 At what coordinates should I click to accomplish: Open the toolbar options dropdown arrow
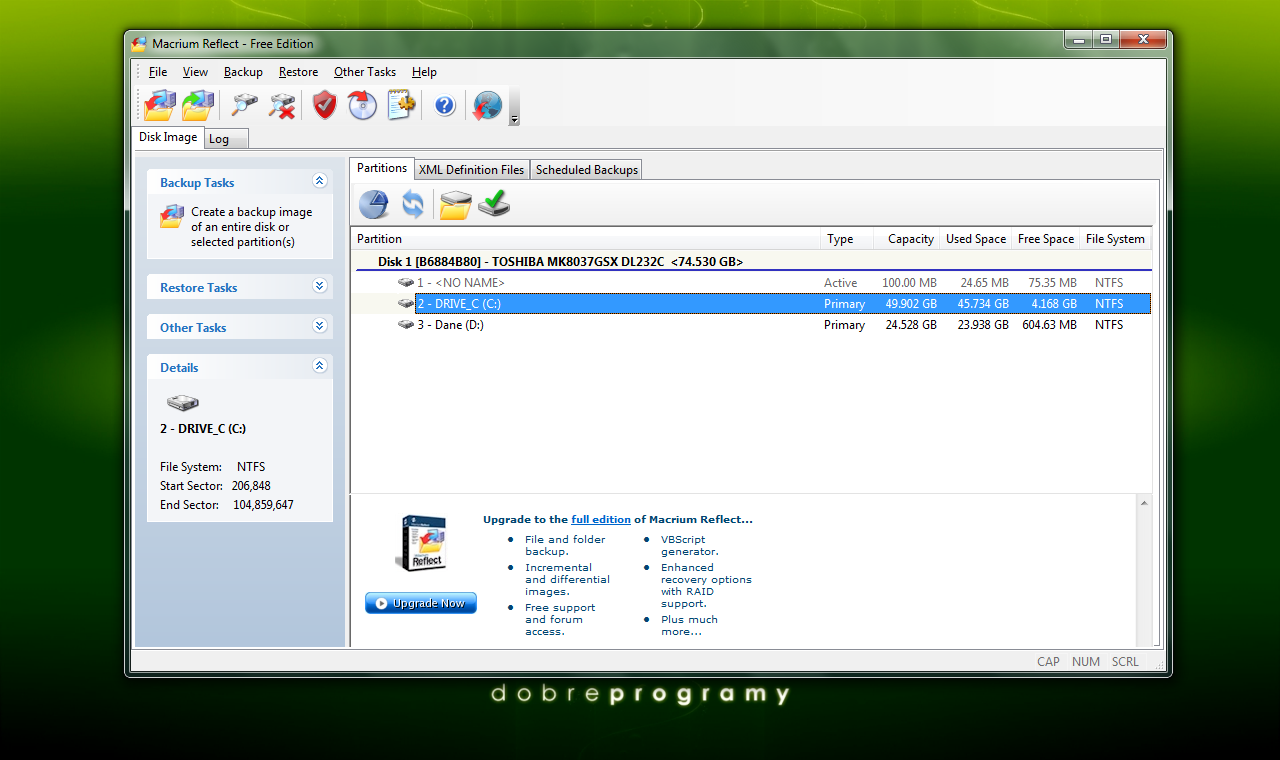[x=514, y=120]
